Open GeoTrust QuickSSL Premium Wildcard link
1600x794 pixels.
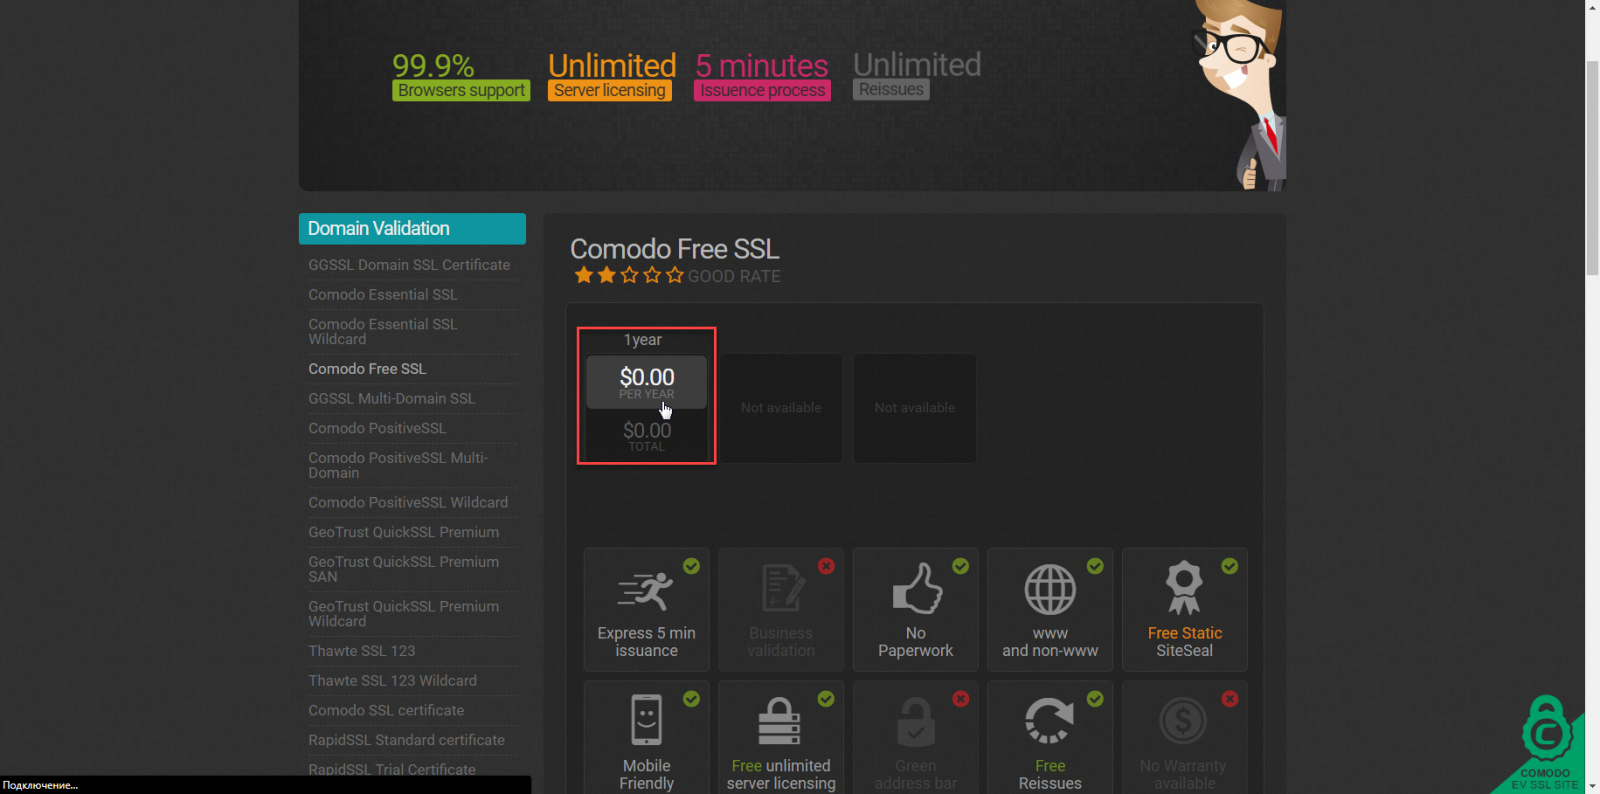(x=404, y=614)
